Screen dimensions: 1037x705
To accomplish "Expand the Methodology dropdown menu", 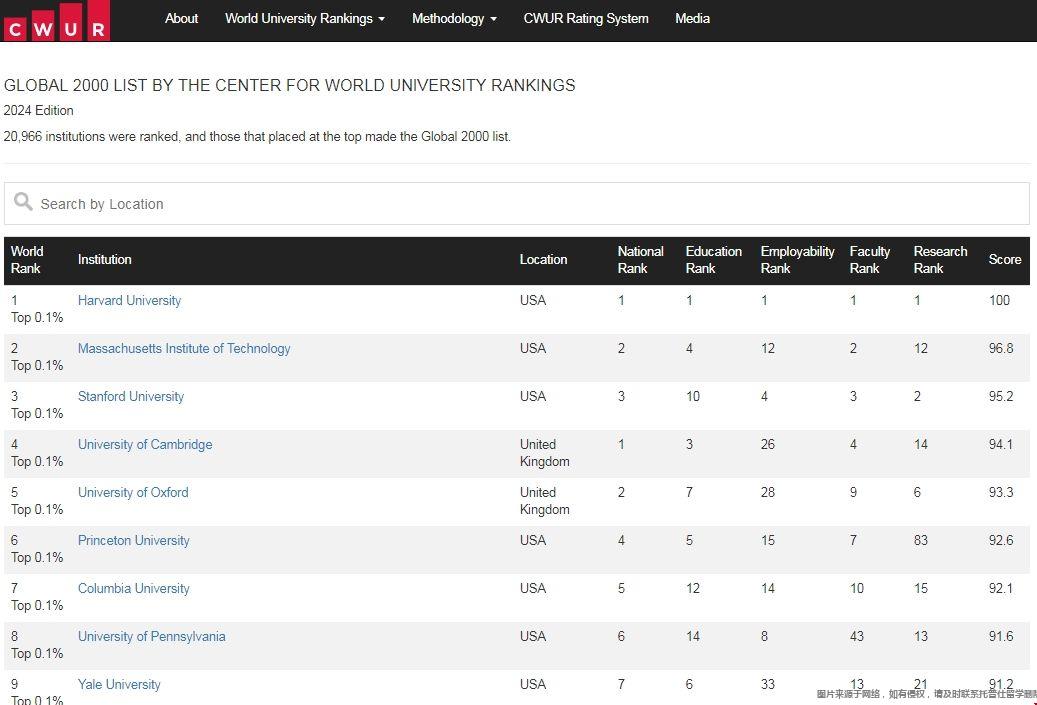I will 454,18.
